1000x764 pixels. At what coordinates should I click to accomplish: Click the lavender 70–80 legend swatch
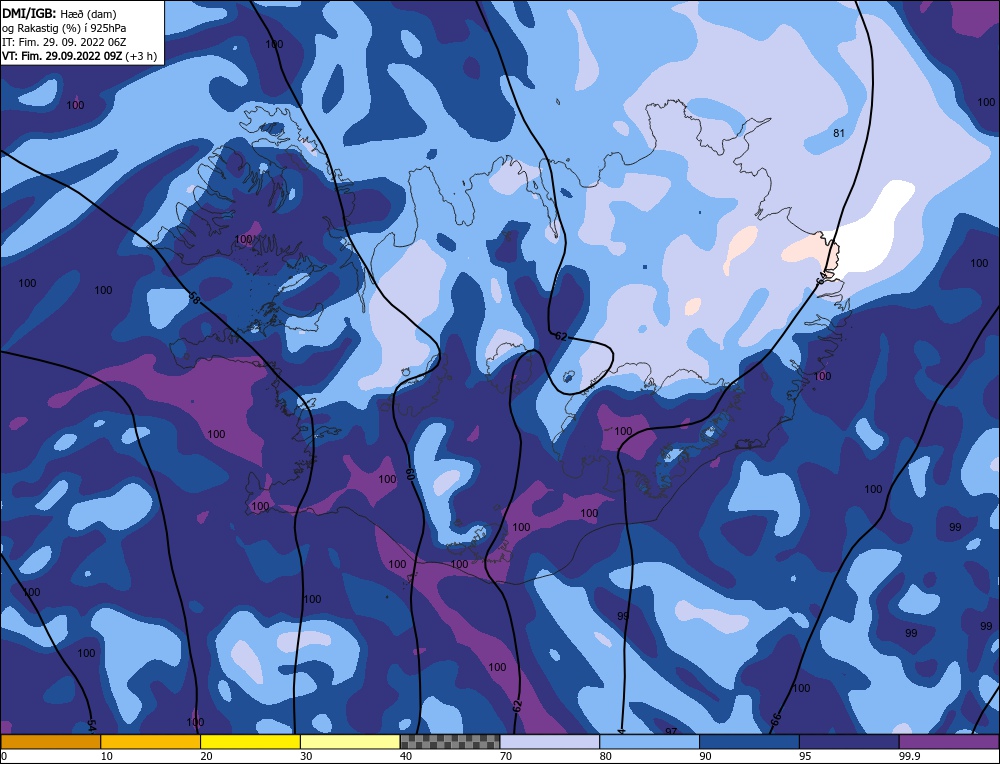pyautogui.click(x=550, y=742)
